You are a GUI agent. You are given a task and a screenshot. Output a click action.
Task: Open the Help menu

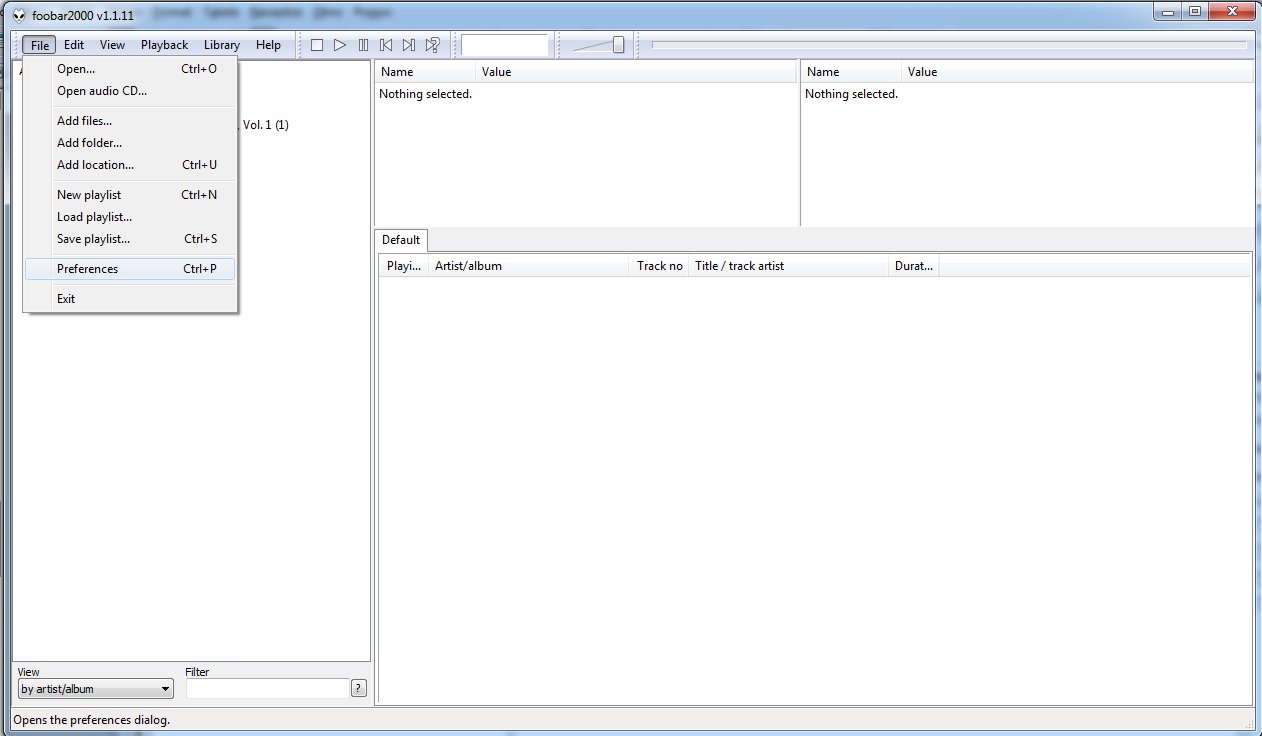tap(268, 45)
